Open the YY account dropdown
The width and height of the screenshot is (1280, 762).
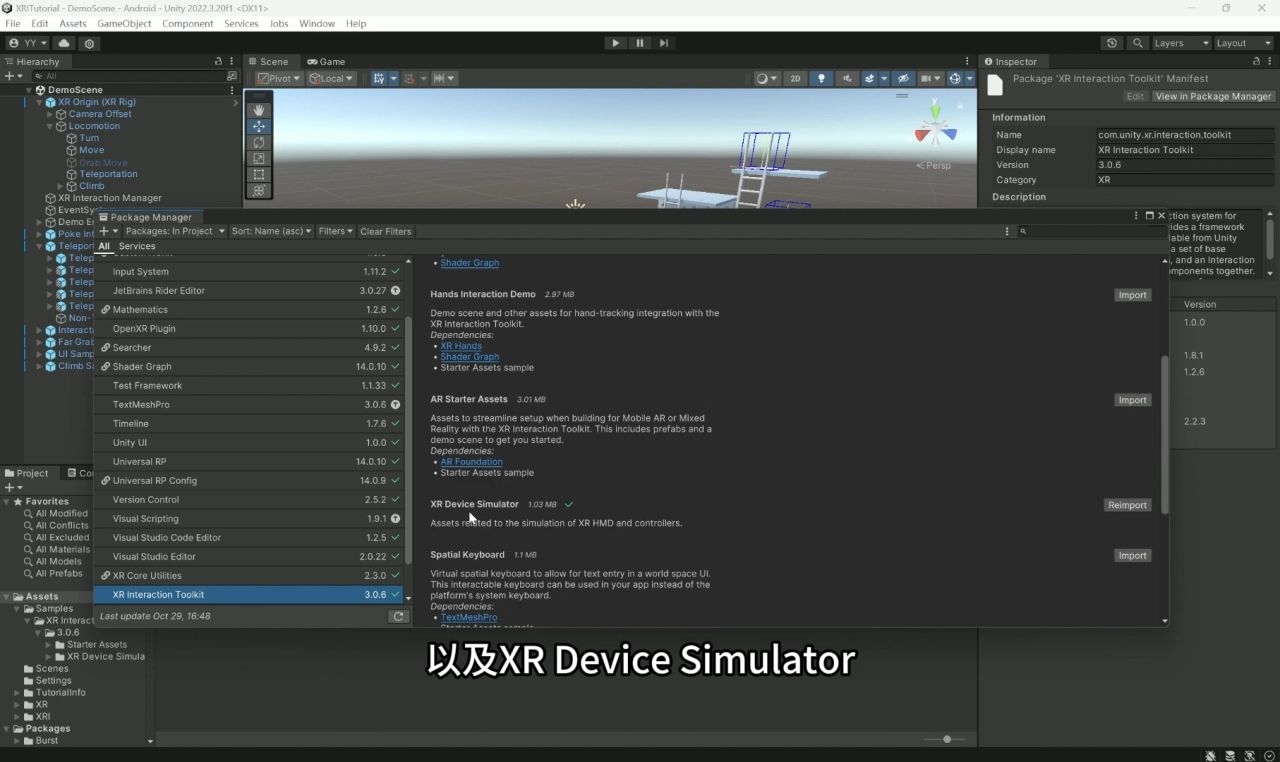coord(28,43)
